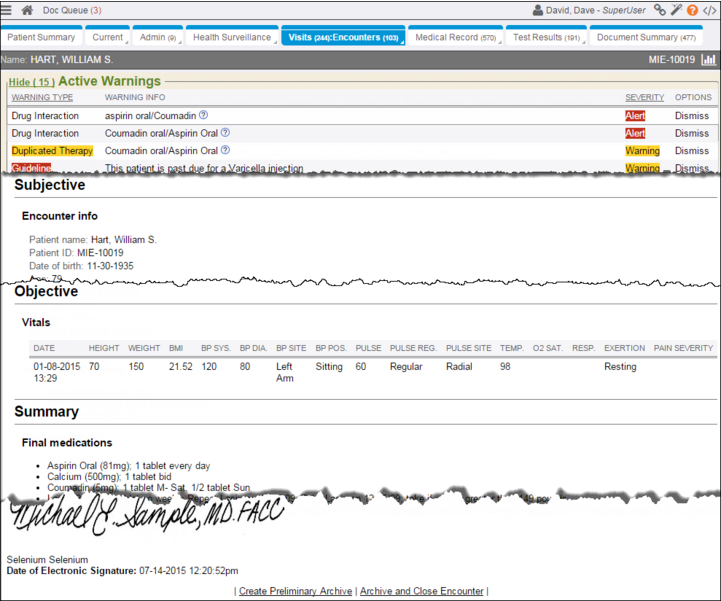Viewport: 721px width, 601px height.
Task: Expand the Current tab dropdown corner arrow
Action: click(126, 43)
